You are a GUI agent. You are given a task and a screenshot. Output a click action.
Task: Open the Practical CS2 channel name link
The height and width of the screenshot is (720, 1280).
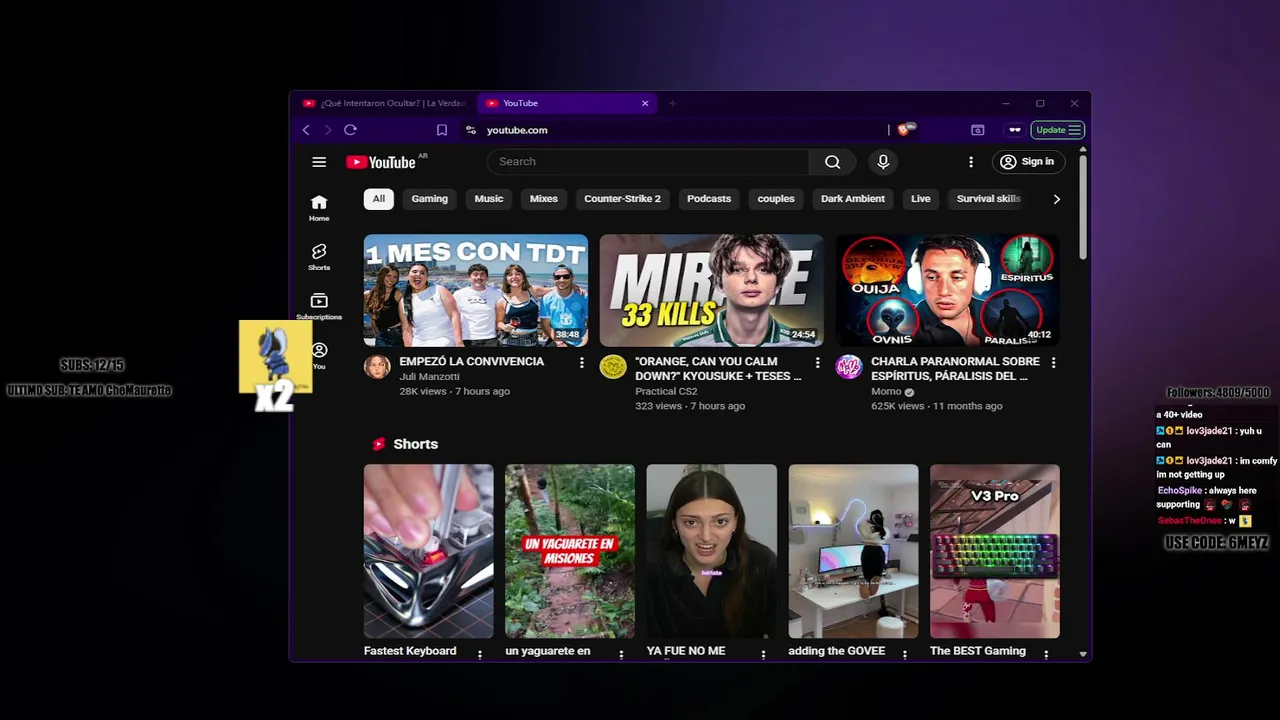(x=666, y=392)
